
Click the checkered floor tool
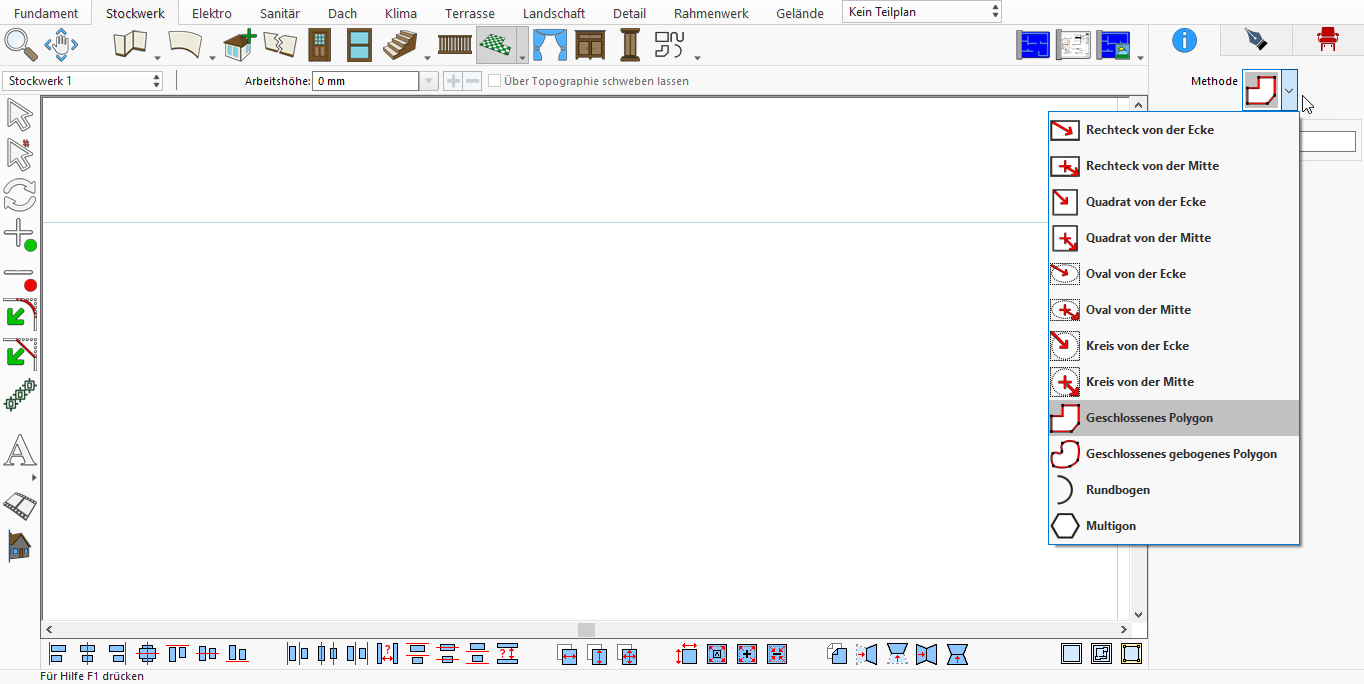point(496,45)
